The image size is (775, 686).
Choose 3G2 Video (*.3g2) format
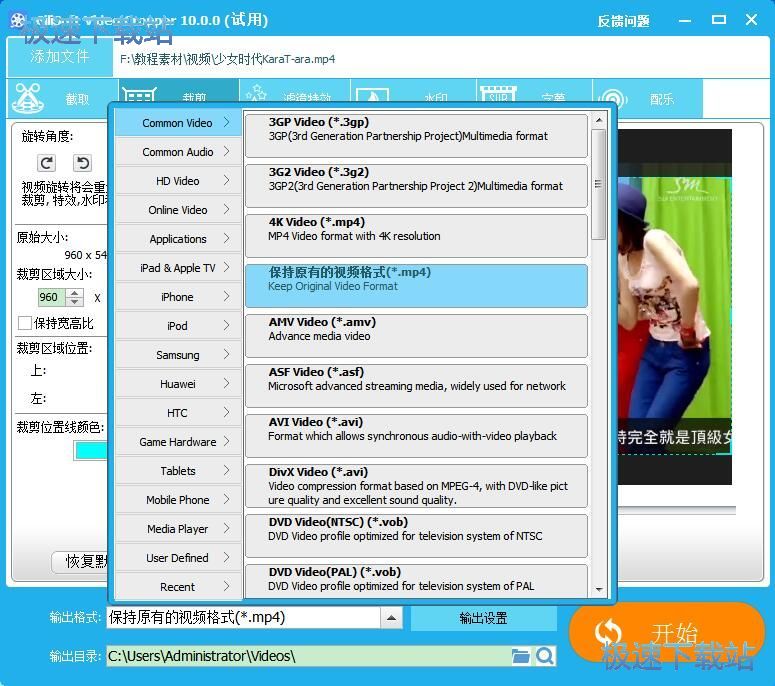coord(416,186)
